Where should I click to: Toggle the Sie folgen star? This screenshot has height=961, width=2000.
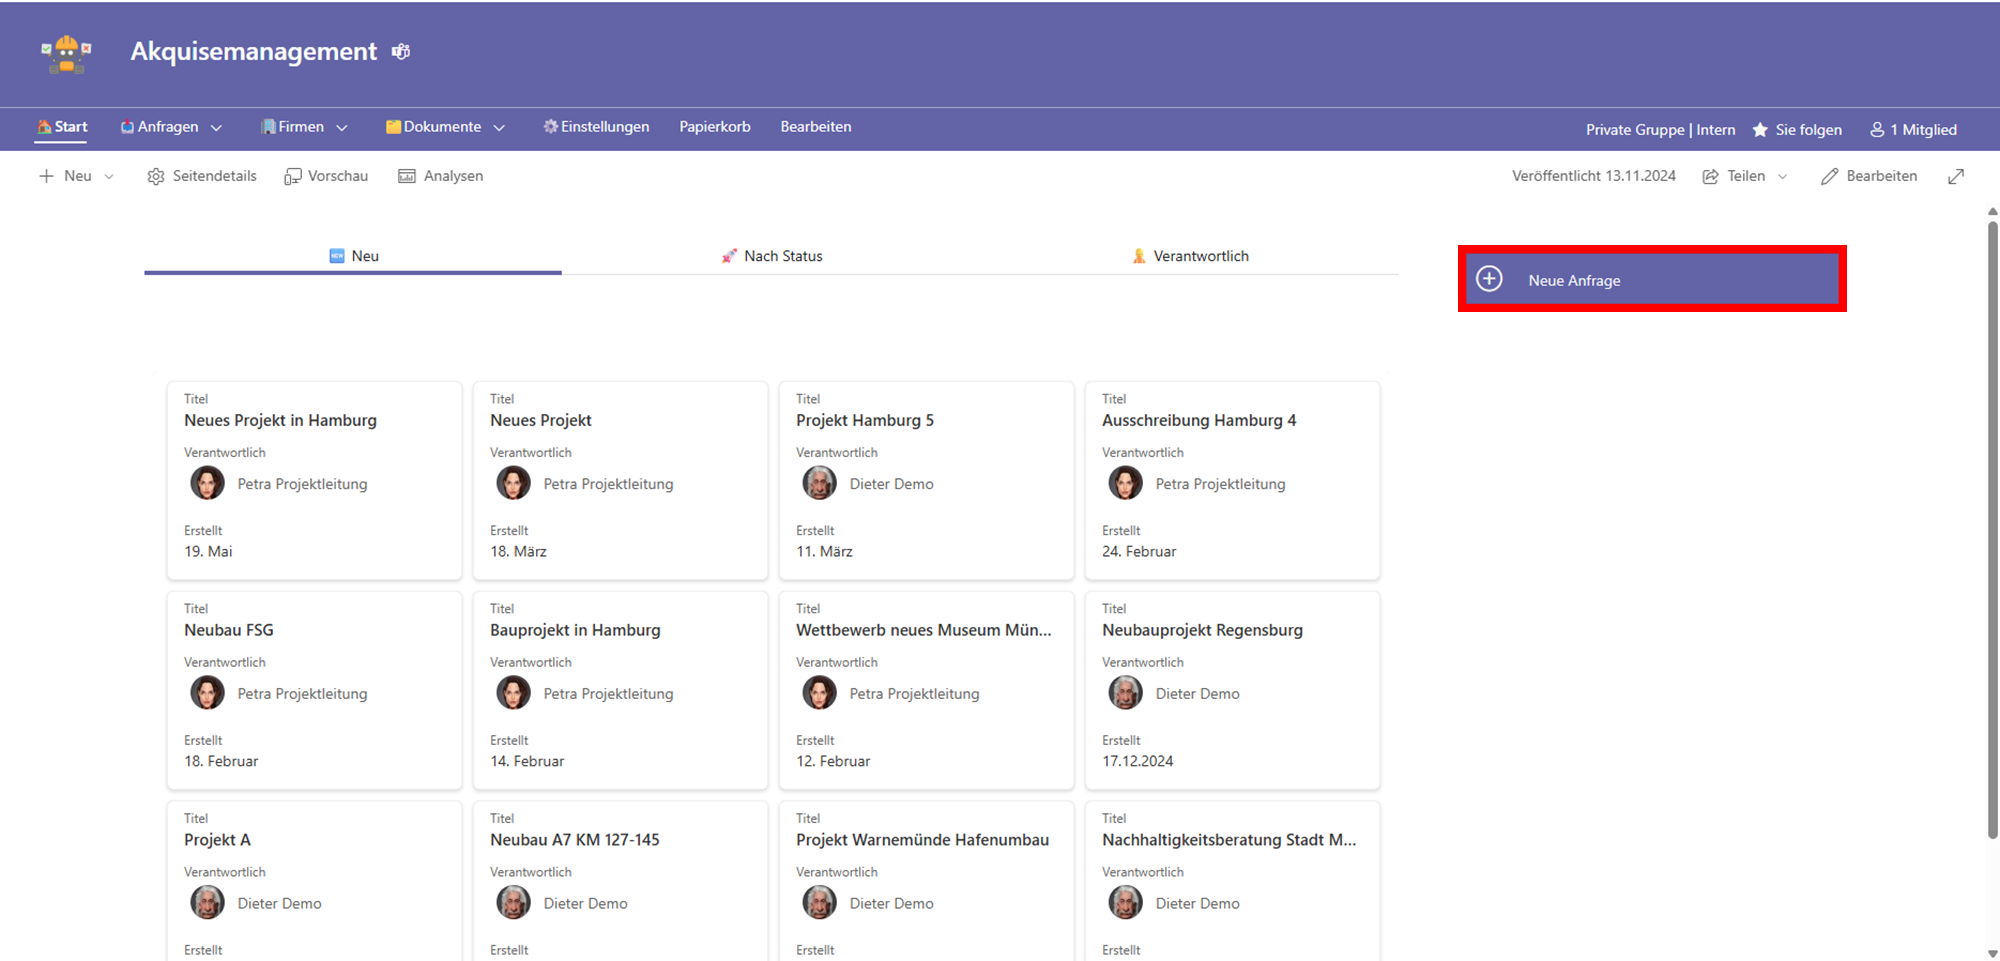1760,130
